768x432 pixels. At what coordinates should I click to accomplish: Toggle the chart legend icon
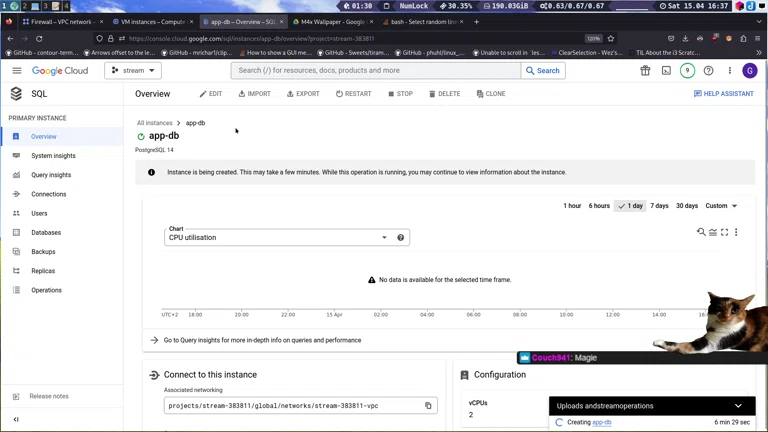(x=713, y=232)
